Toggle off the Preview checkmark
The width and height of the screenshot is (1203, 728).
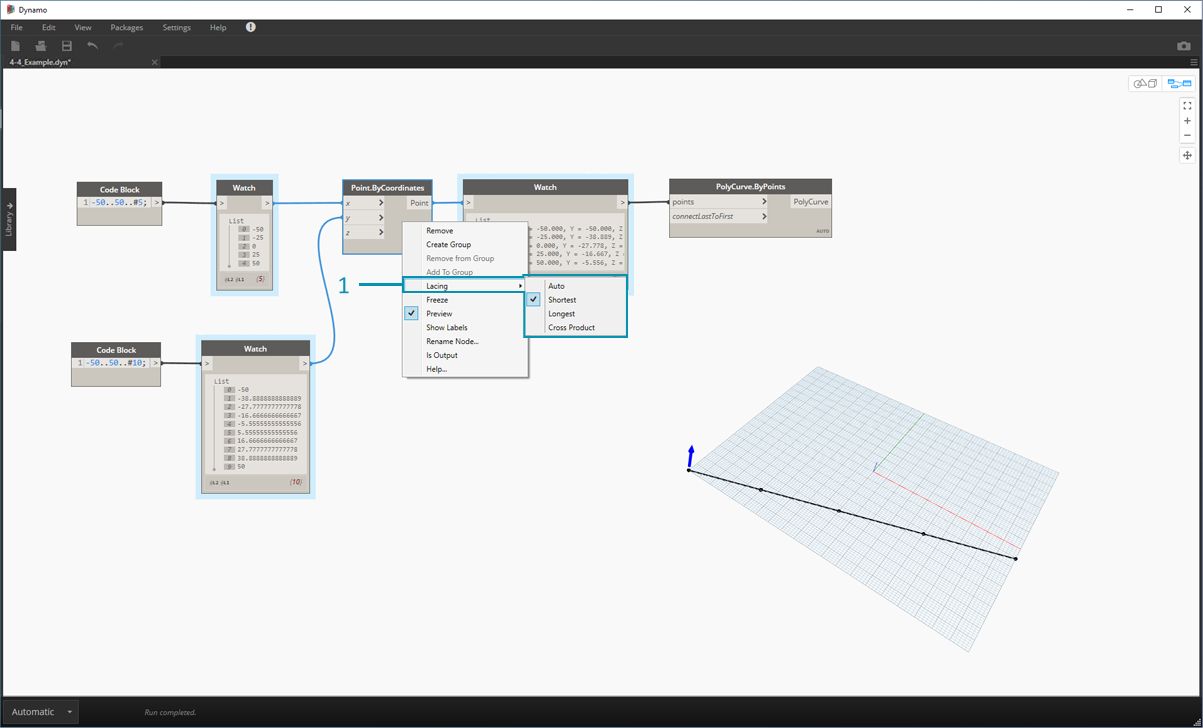tap(411, 313)
